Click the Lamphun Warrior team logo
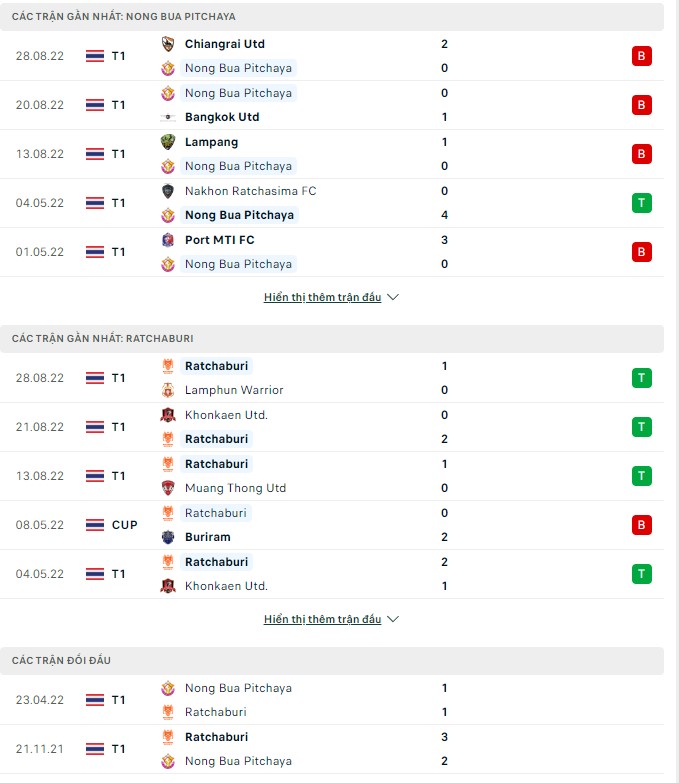 pos(168,390)
